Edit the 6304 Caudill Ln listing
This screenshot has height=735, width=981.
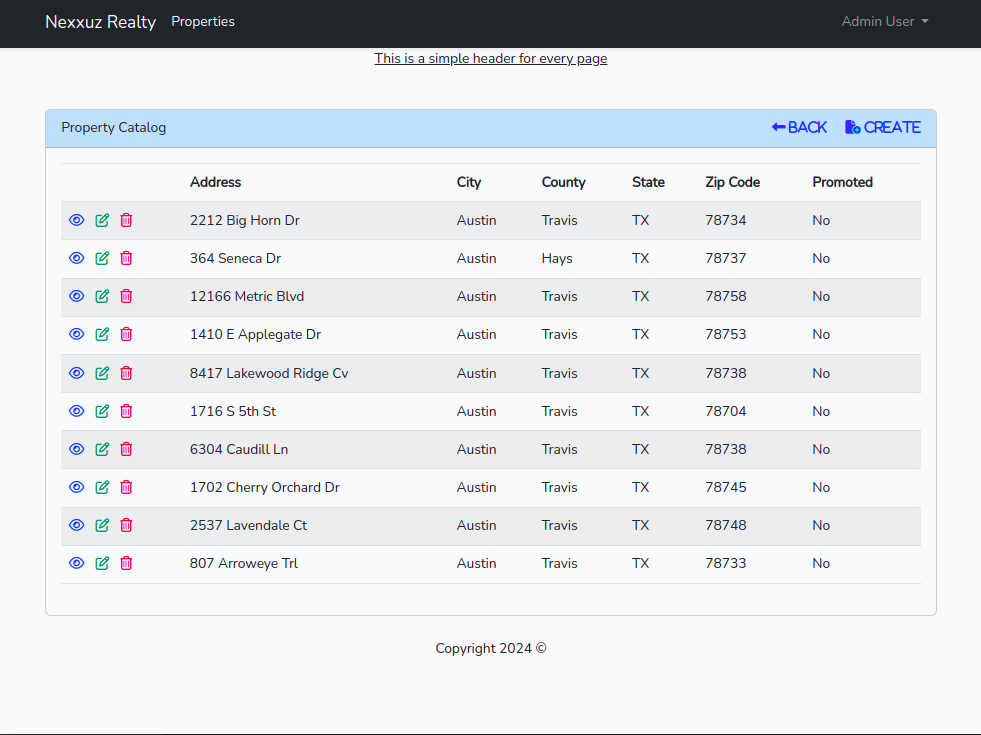click(x=102, y=449)
